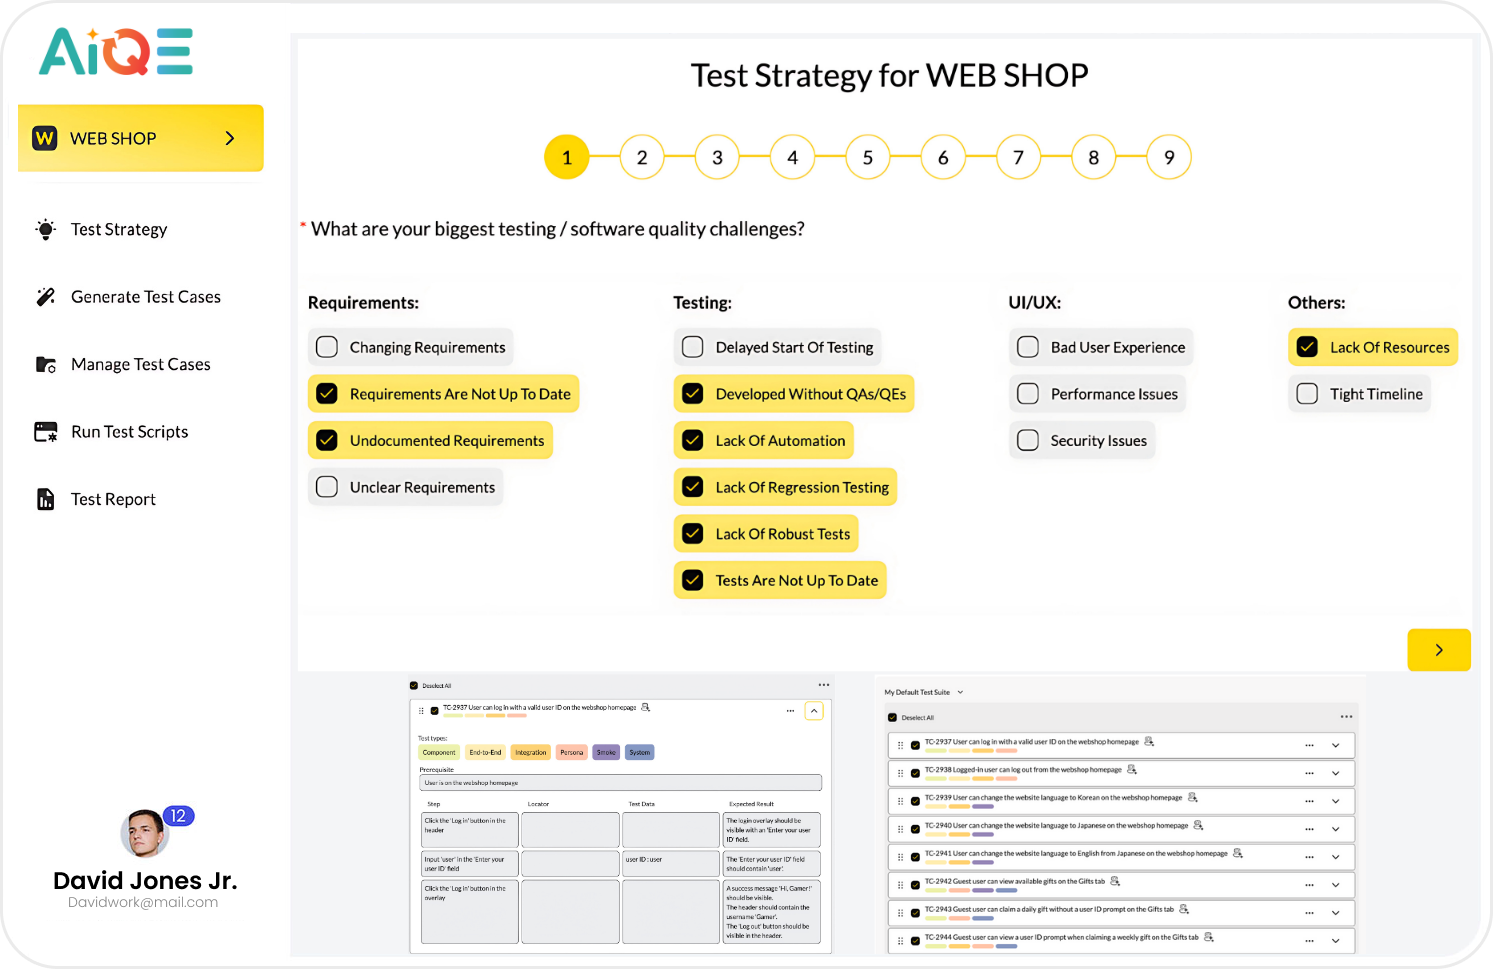
Task: Click the Generate Test Cases wand icon
Action: (x=46, y=297)
